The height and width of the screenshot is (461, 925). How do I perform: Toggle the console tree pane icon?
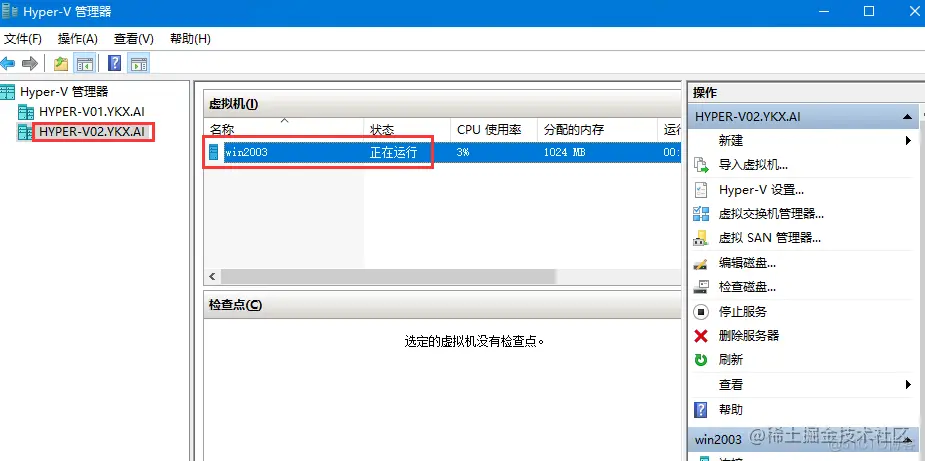point(84,64)
